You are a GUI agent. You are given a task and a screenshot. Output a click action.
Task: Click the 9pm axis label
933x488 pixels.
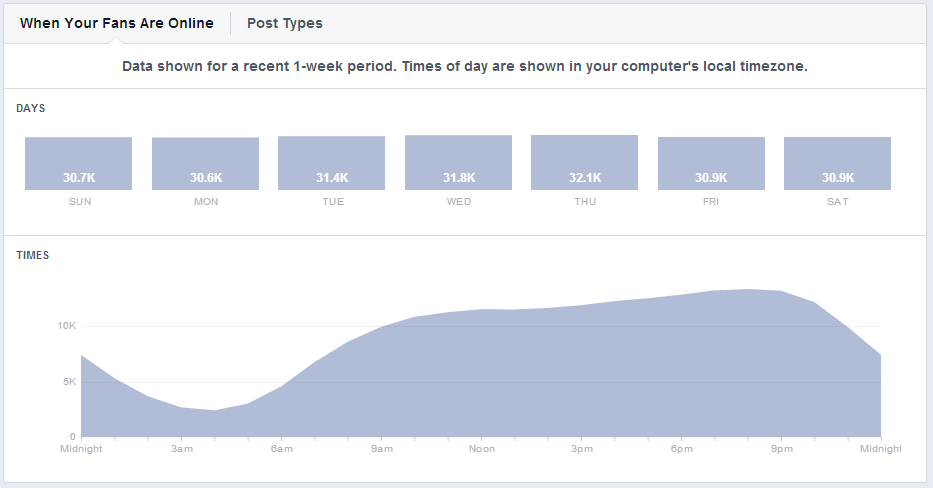(x=781, y=449)
